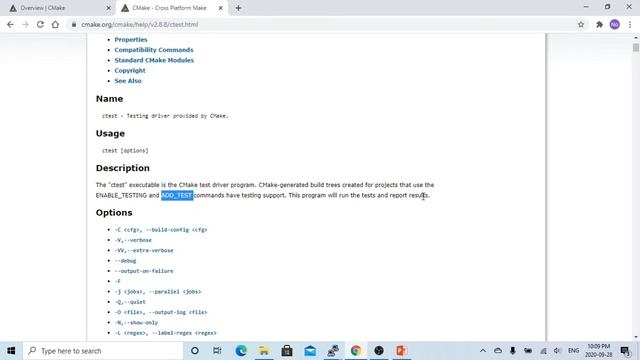Click the Options heading
Viewport: 640px width, 360px height.
click(x=114, y=213)
